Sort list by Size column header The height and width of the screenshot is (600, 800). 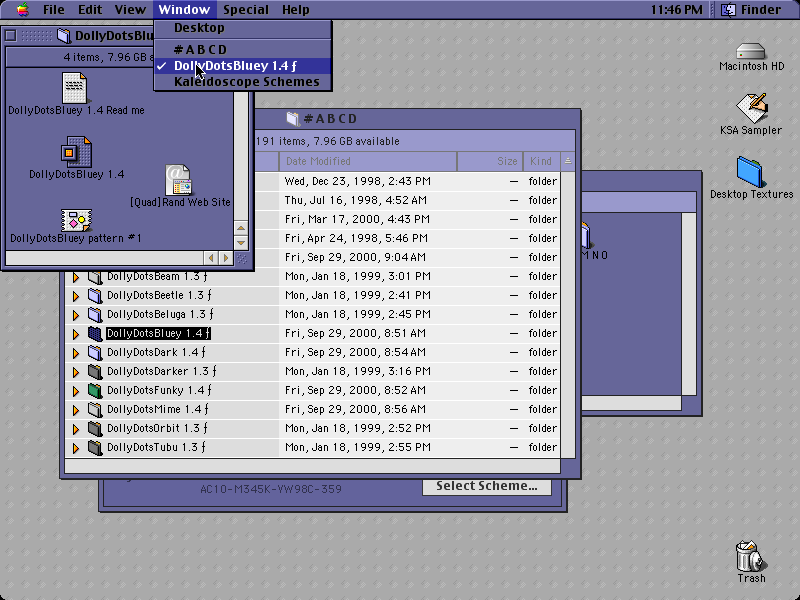[x=490, y=161]
